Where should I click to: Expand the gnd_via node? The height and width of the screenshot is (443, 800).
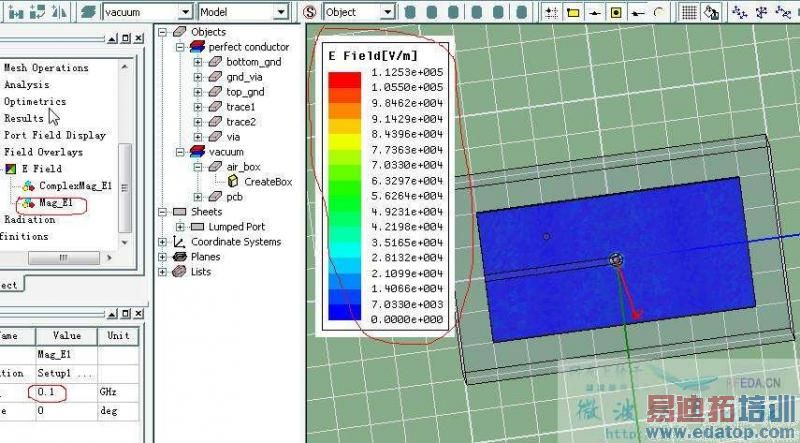click(198, 77)
